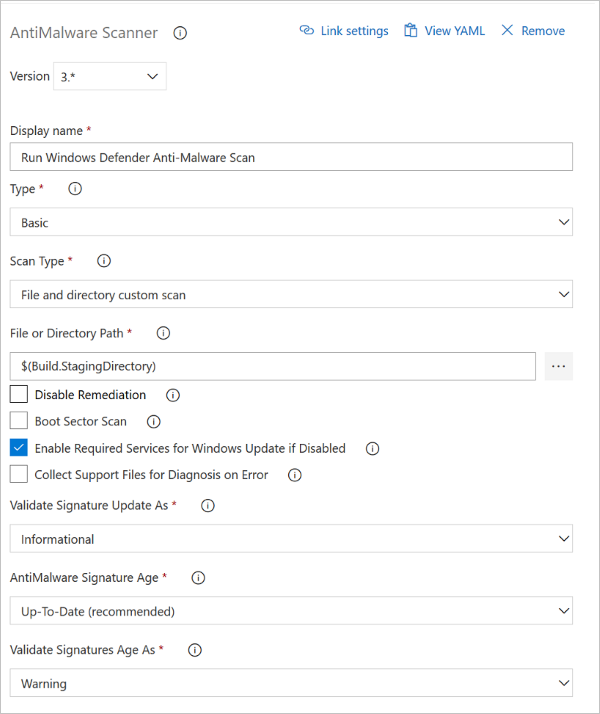The image size is (600, 714).
Task: Click the View YAML link text
Action: pyautogui.click(x=455, y=31)
